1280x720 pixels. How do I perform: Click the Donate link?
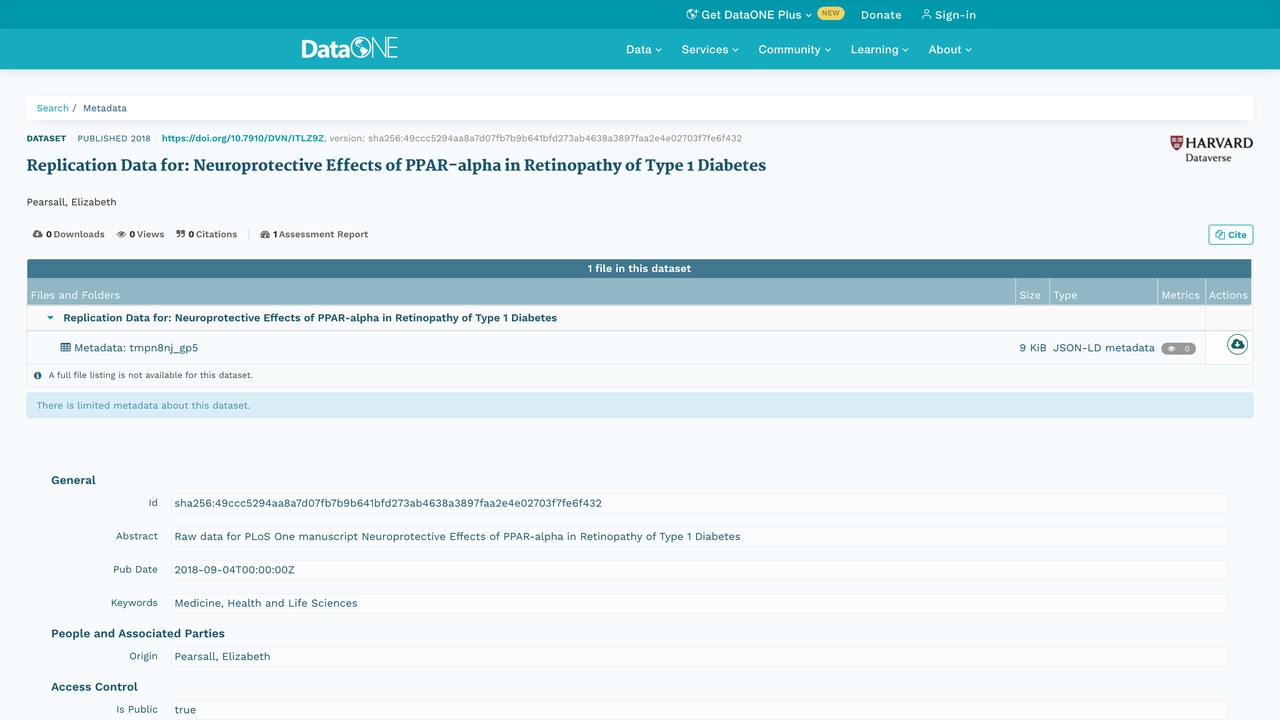tap(881, 15)
